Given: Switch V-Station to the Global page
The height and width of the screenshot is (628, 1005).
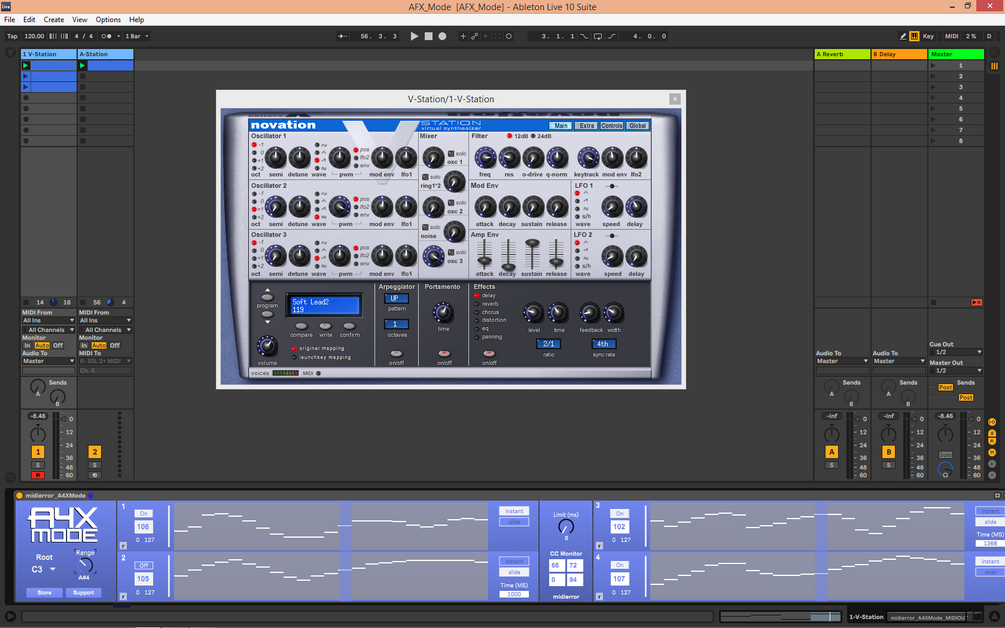Looking at the screenshot, I should coord(637,126).
